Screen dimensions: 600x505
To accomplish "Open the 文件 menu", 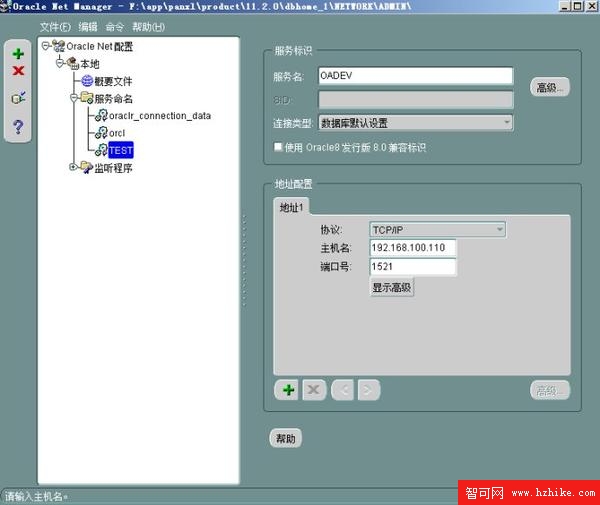I will coord(55,27).
